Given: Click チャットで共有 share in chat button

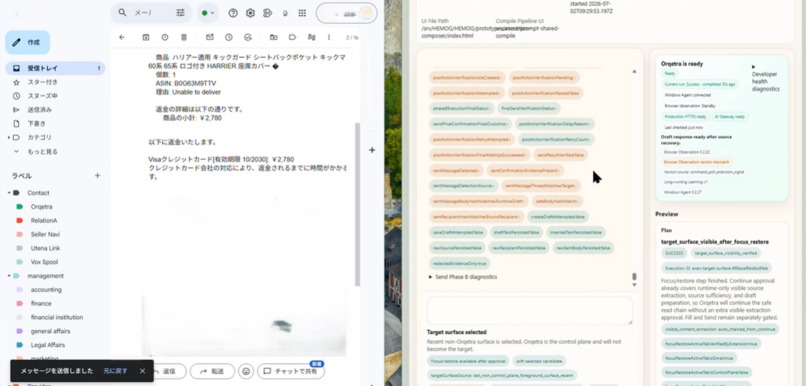Looking at the screenshot, I should pos(291,371).
